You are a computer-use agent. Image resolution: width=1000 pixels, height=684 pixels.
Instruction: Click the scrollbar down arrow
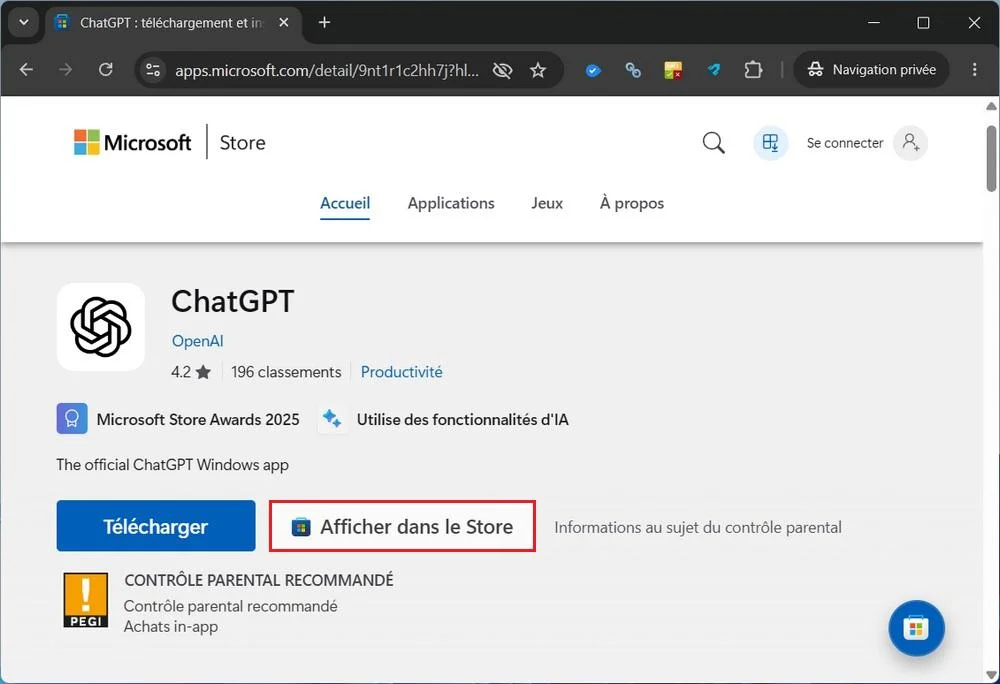(991, 674)
